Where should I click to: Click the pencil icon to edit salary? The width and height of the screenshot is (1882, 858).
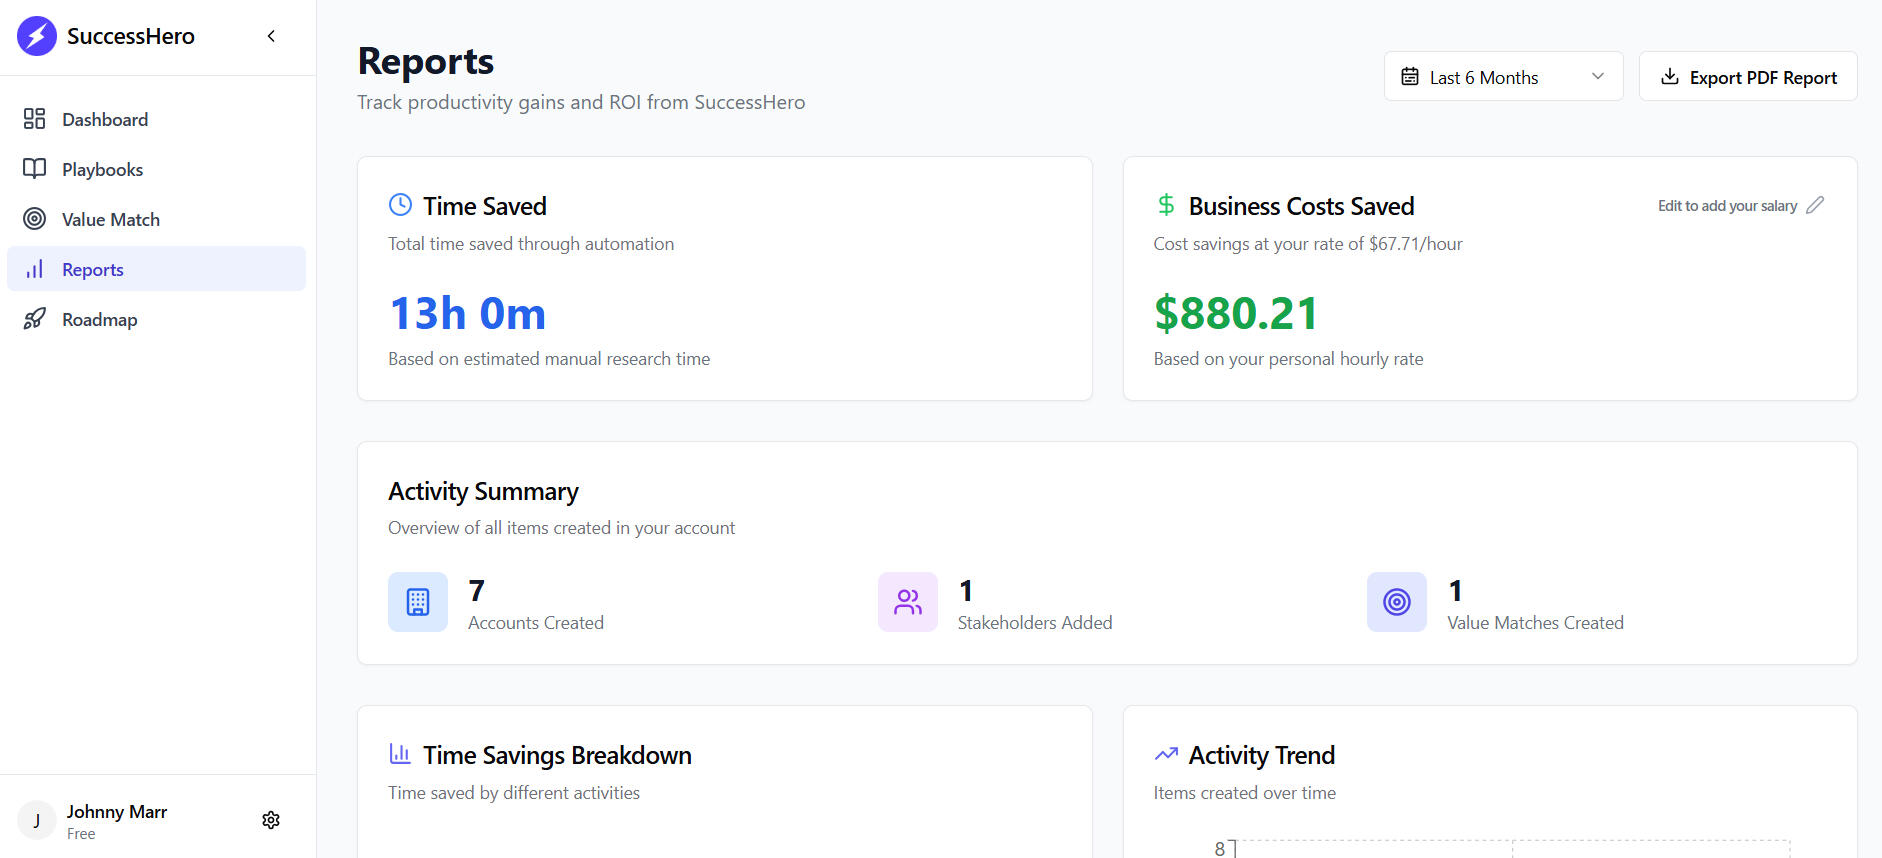(x=1815, y=205)
